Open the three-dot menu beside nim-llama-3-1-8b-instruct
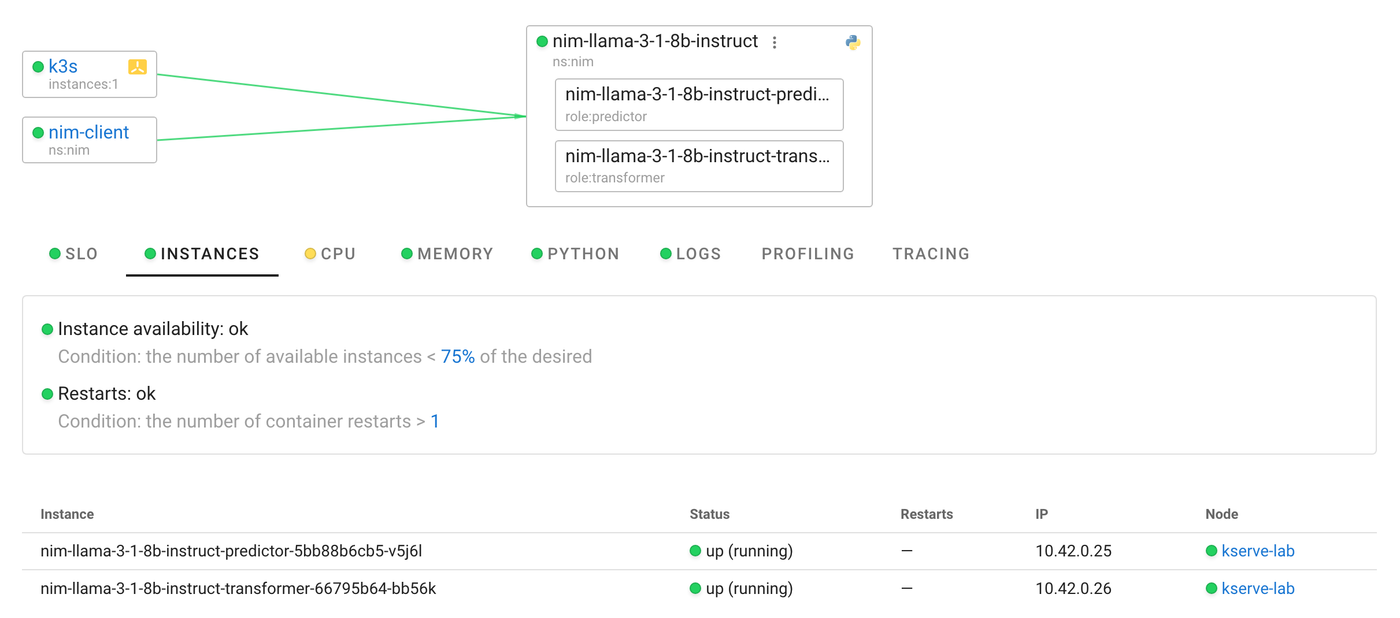 (774, 42)
